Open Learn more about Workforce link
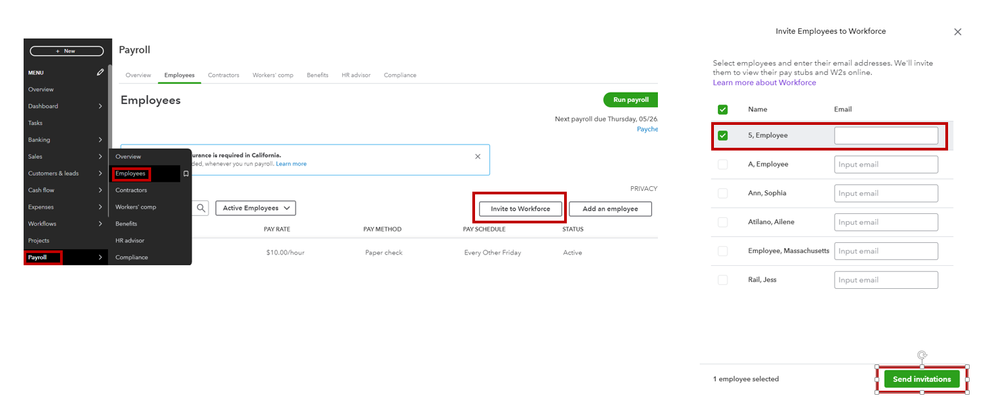 coord(764,83)
